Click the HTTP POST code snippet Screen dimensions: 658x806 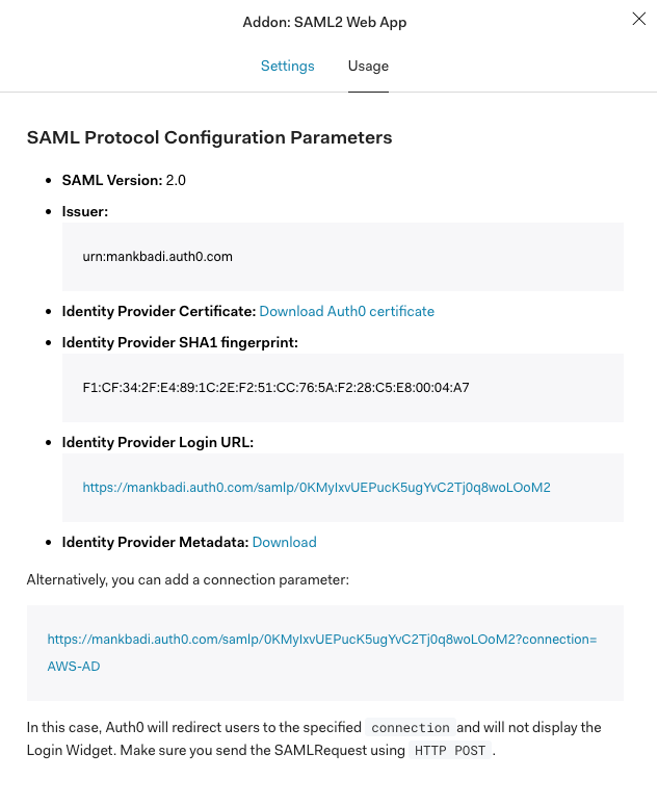pyautogui.click(x=444, y=750)
